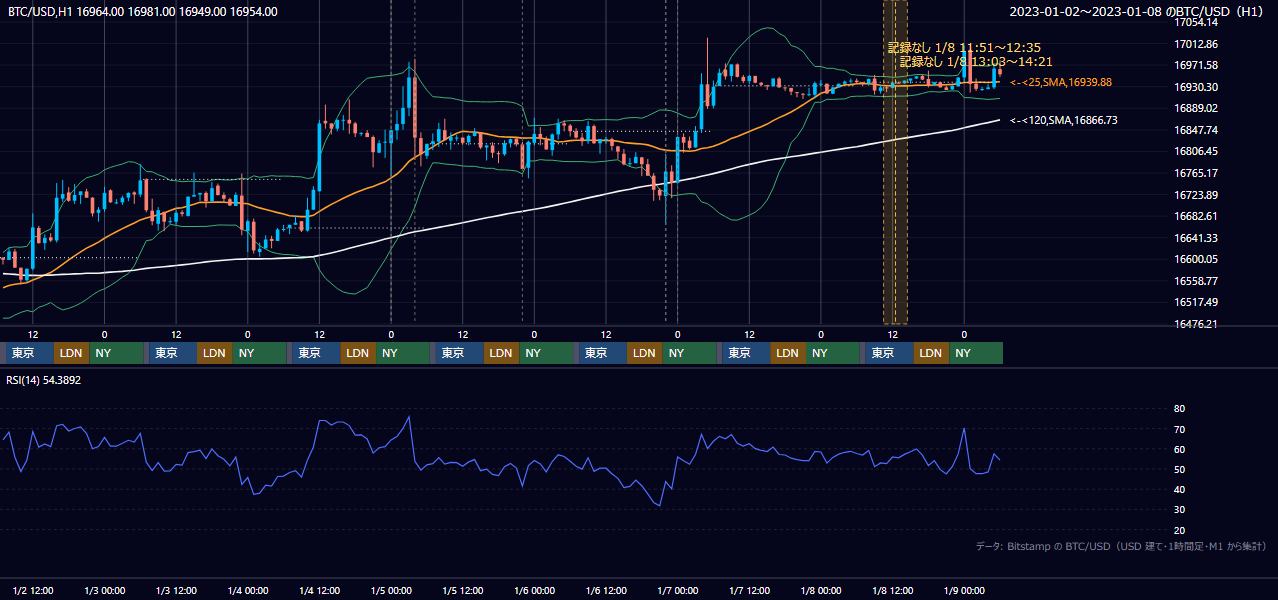The height and width of the screenshot is (600, 1278).
Task: Click the "1/4 00:00" date label
Action: pyautogui.click(x=247, y=590)
